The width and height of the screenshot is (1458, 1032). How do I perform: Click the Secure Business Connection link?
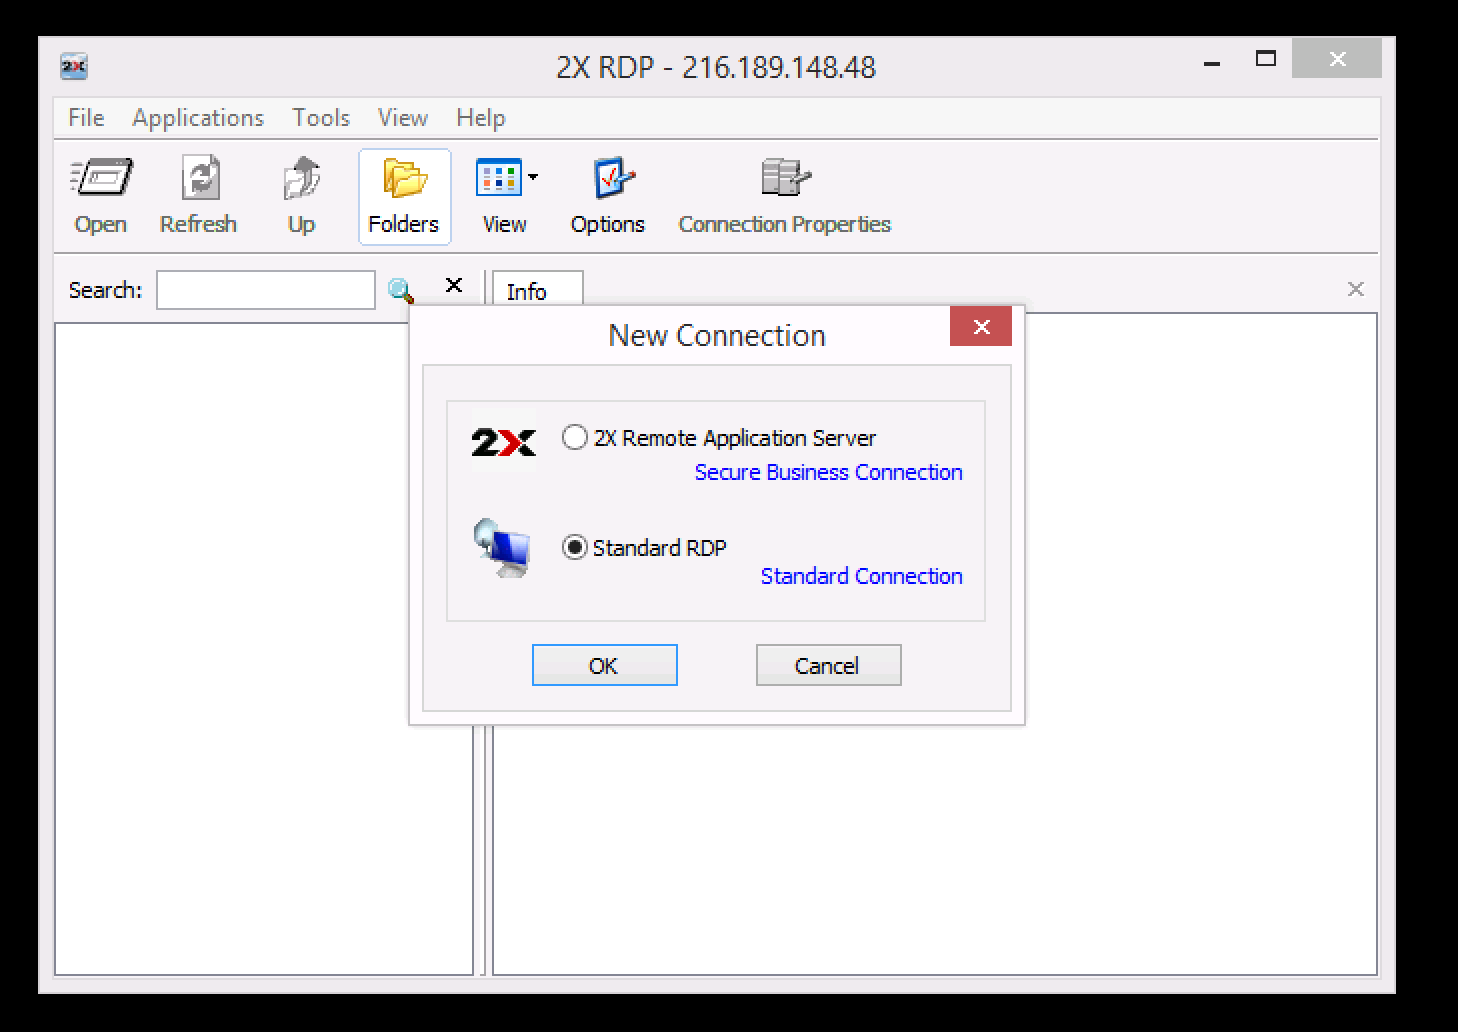click(827, 472)
